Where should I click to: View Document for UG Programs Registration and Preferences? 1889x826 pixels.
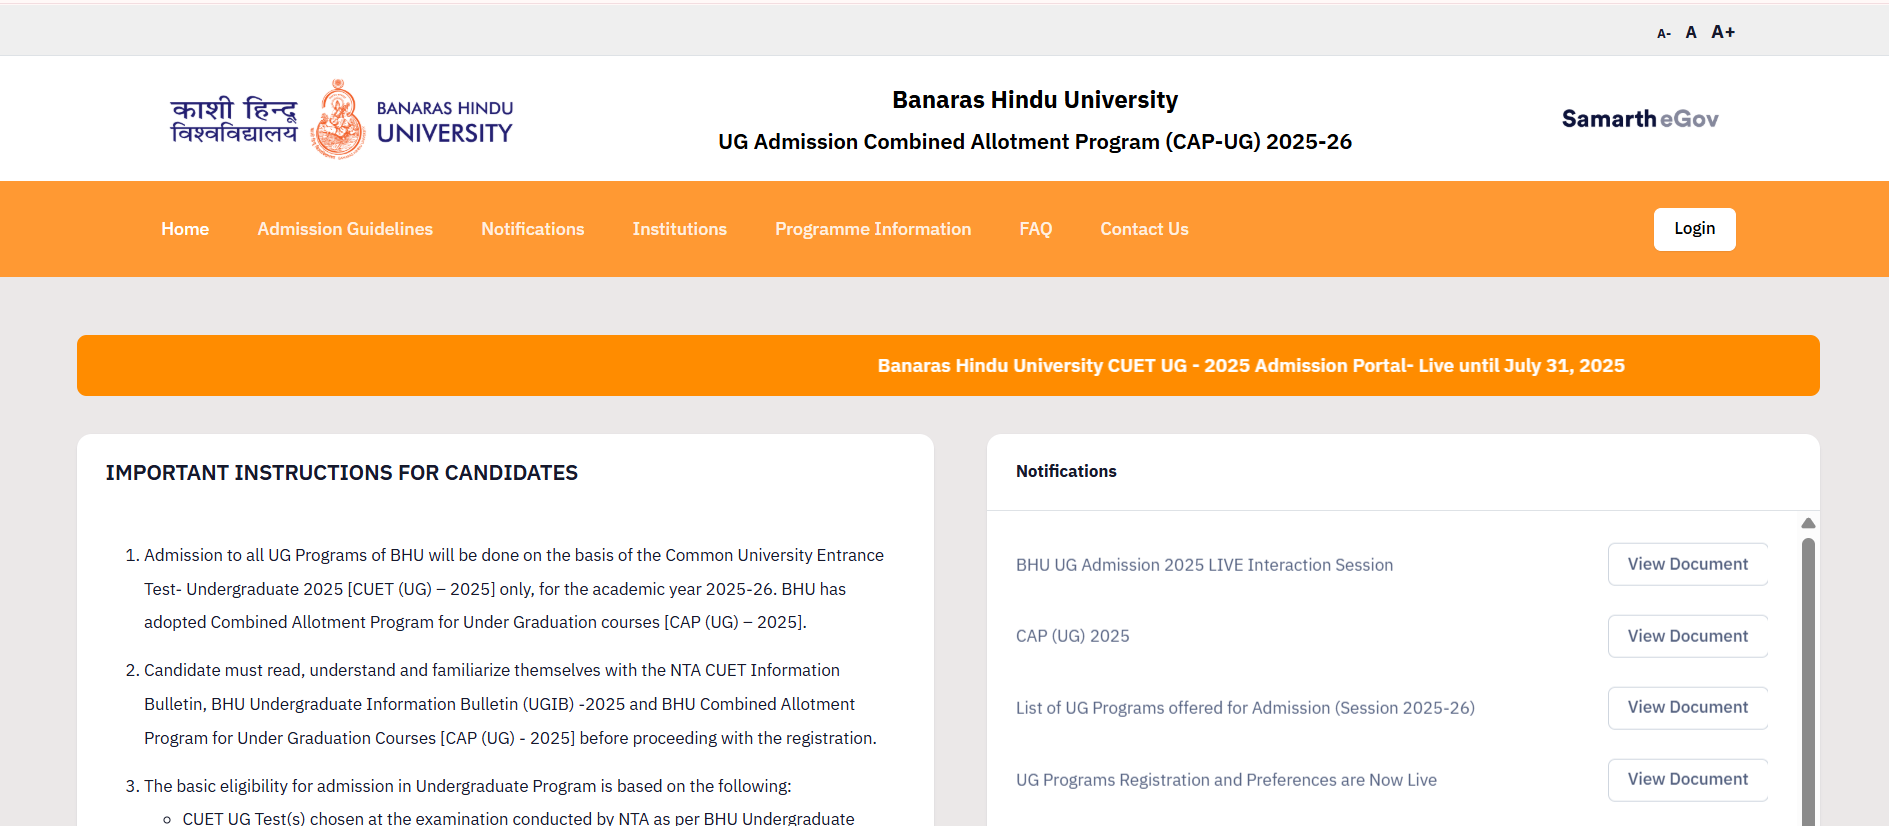pos(1687,779)
